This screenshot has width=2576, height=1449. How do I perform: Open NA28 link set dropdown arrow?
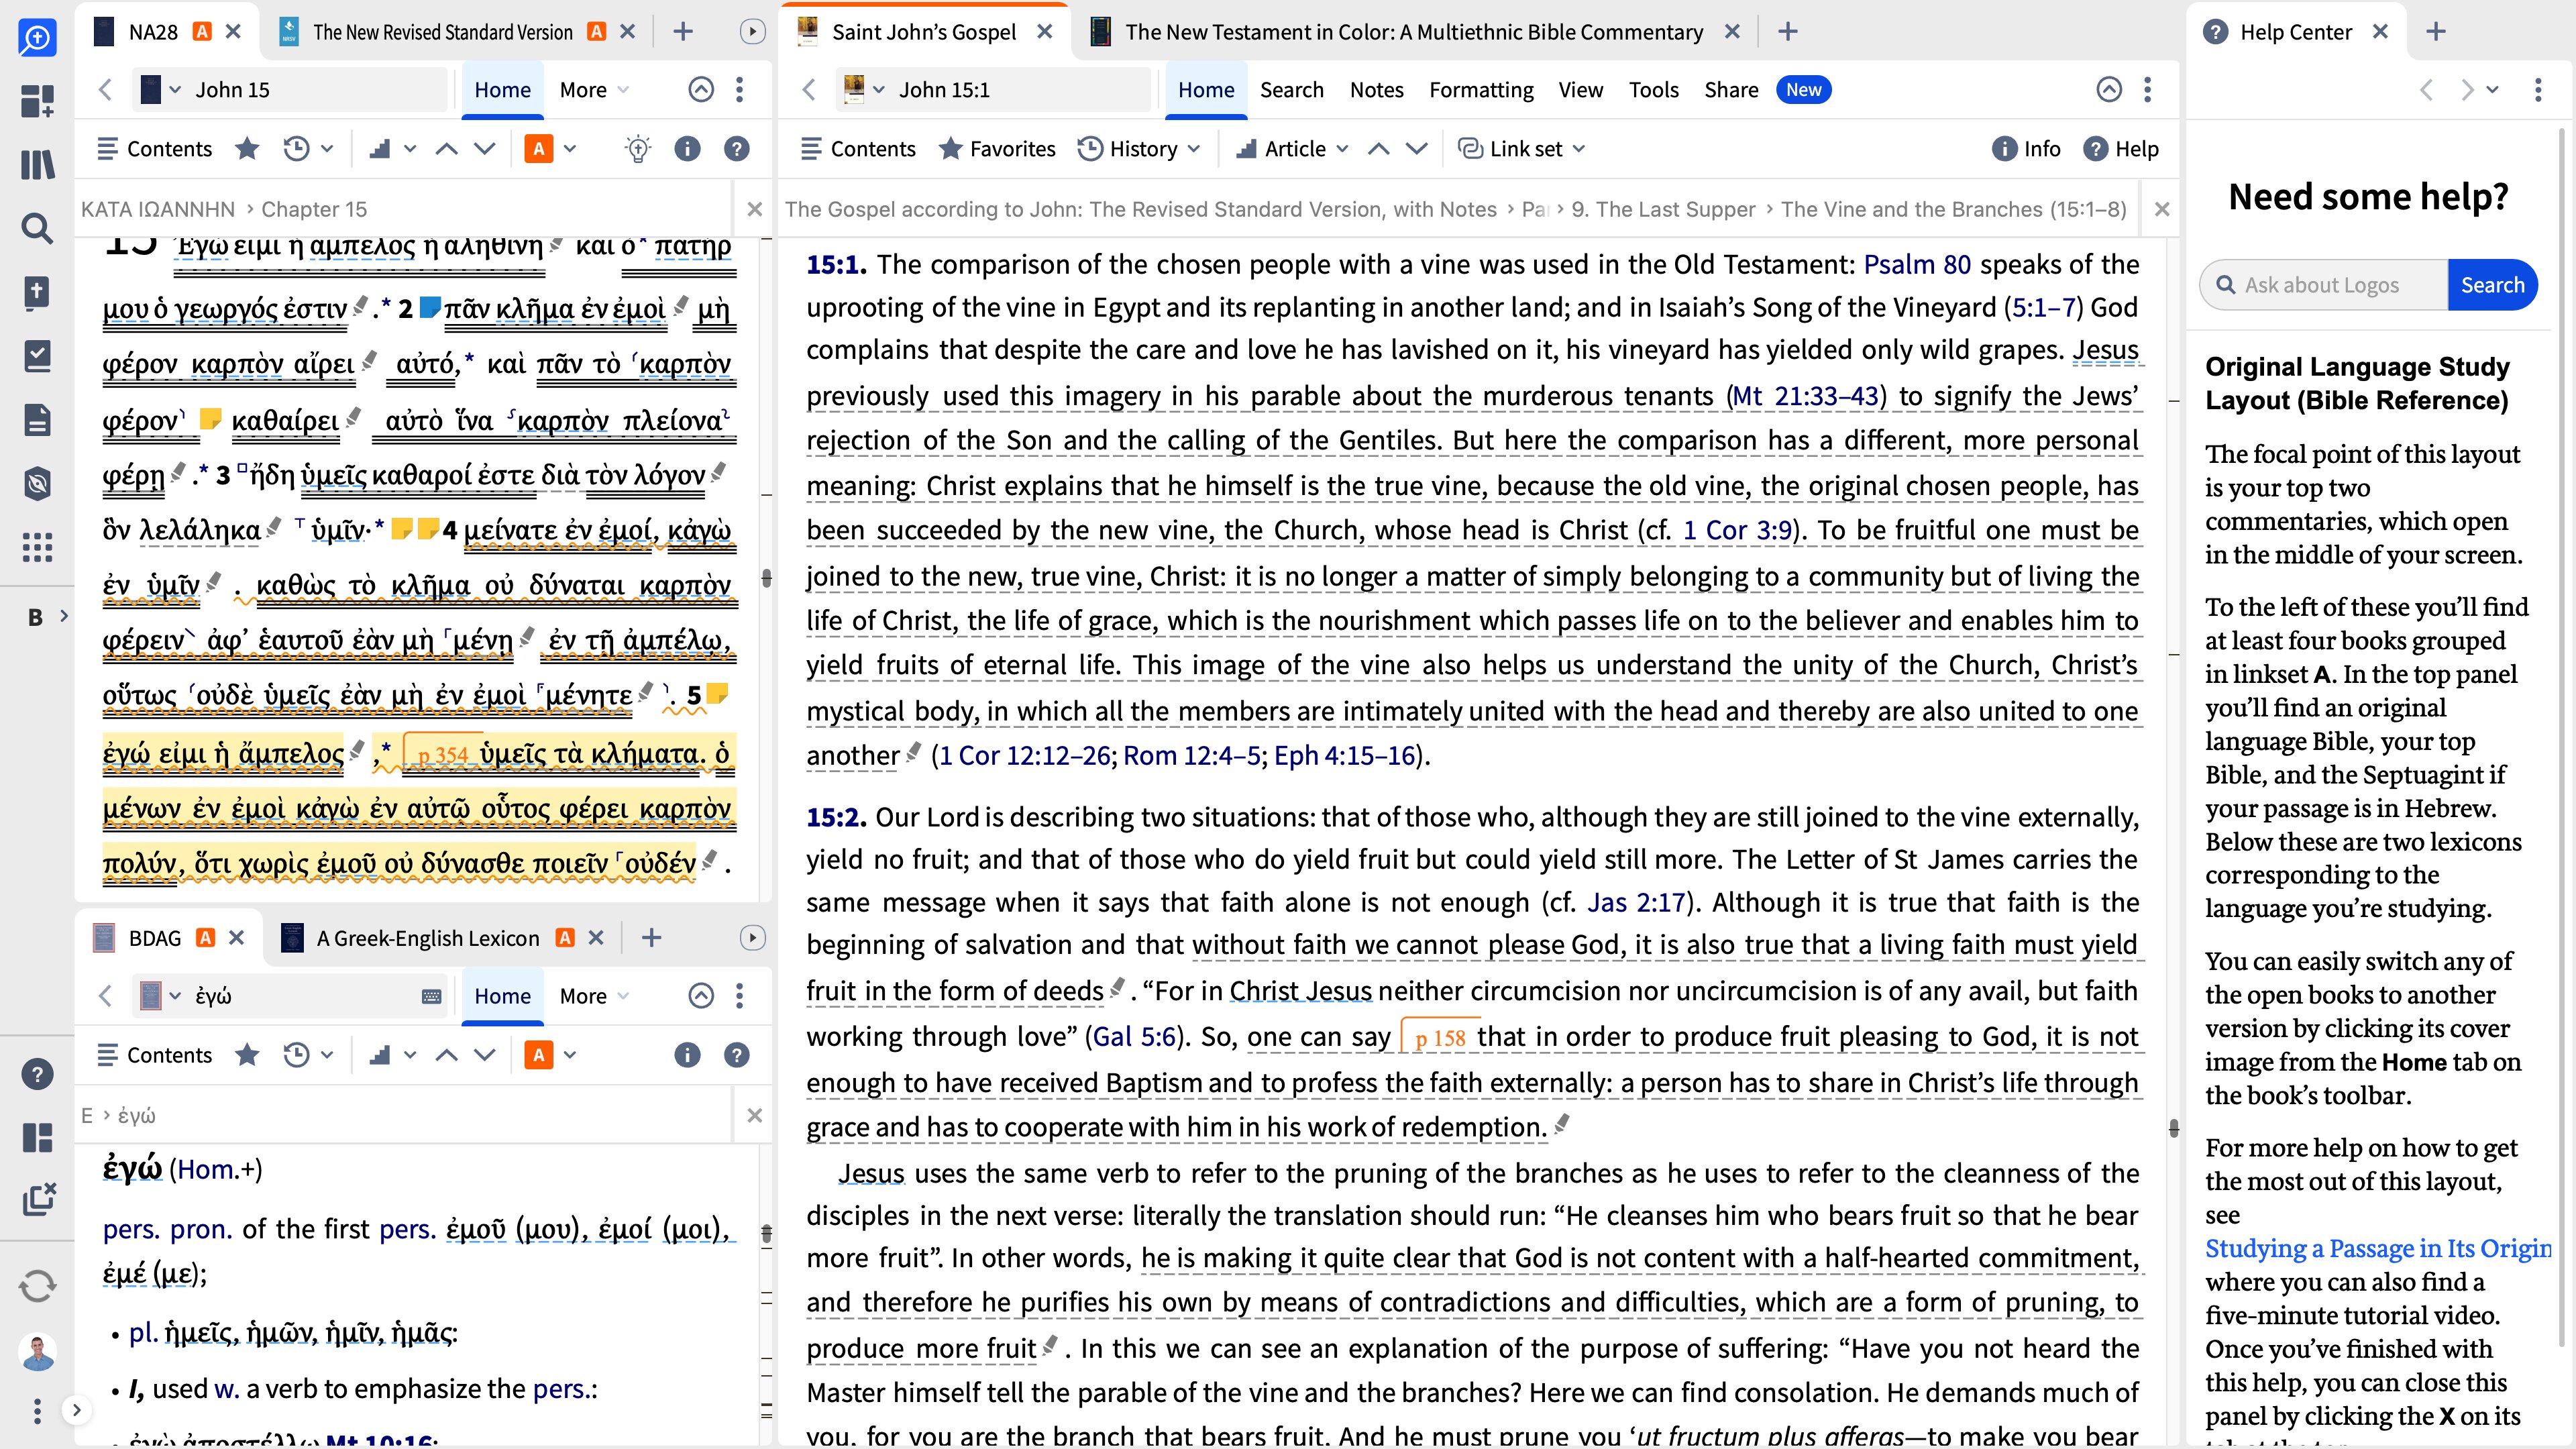(570, 149)
